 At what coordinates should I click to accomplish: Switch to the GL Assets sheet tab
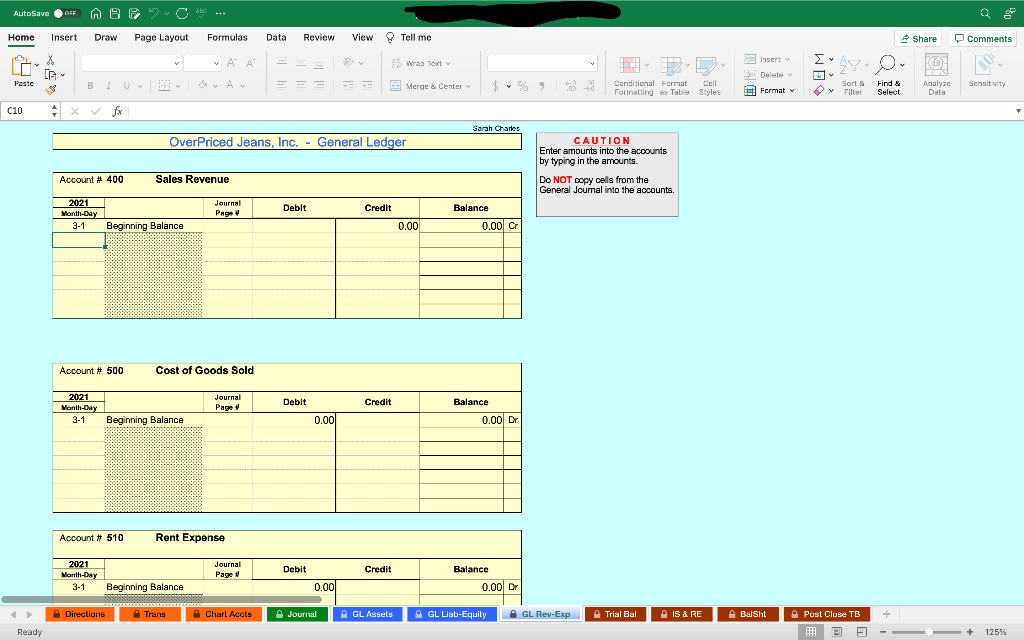367,614
